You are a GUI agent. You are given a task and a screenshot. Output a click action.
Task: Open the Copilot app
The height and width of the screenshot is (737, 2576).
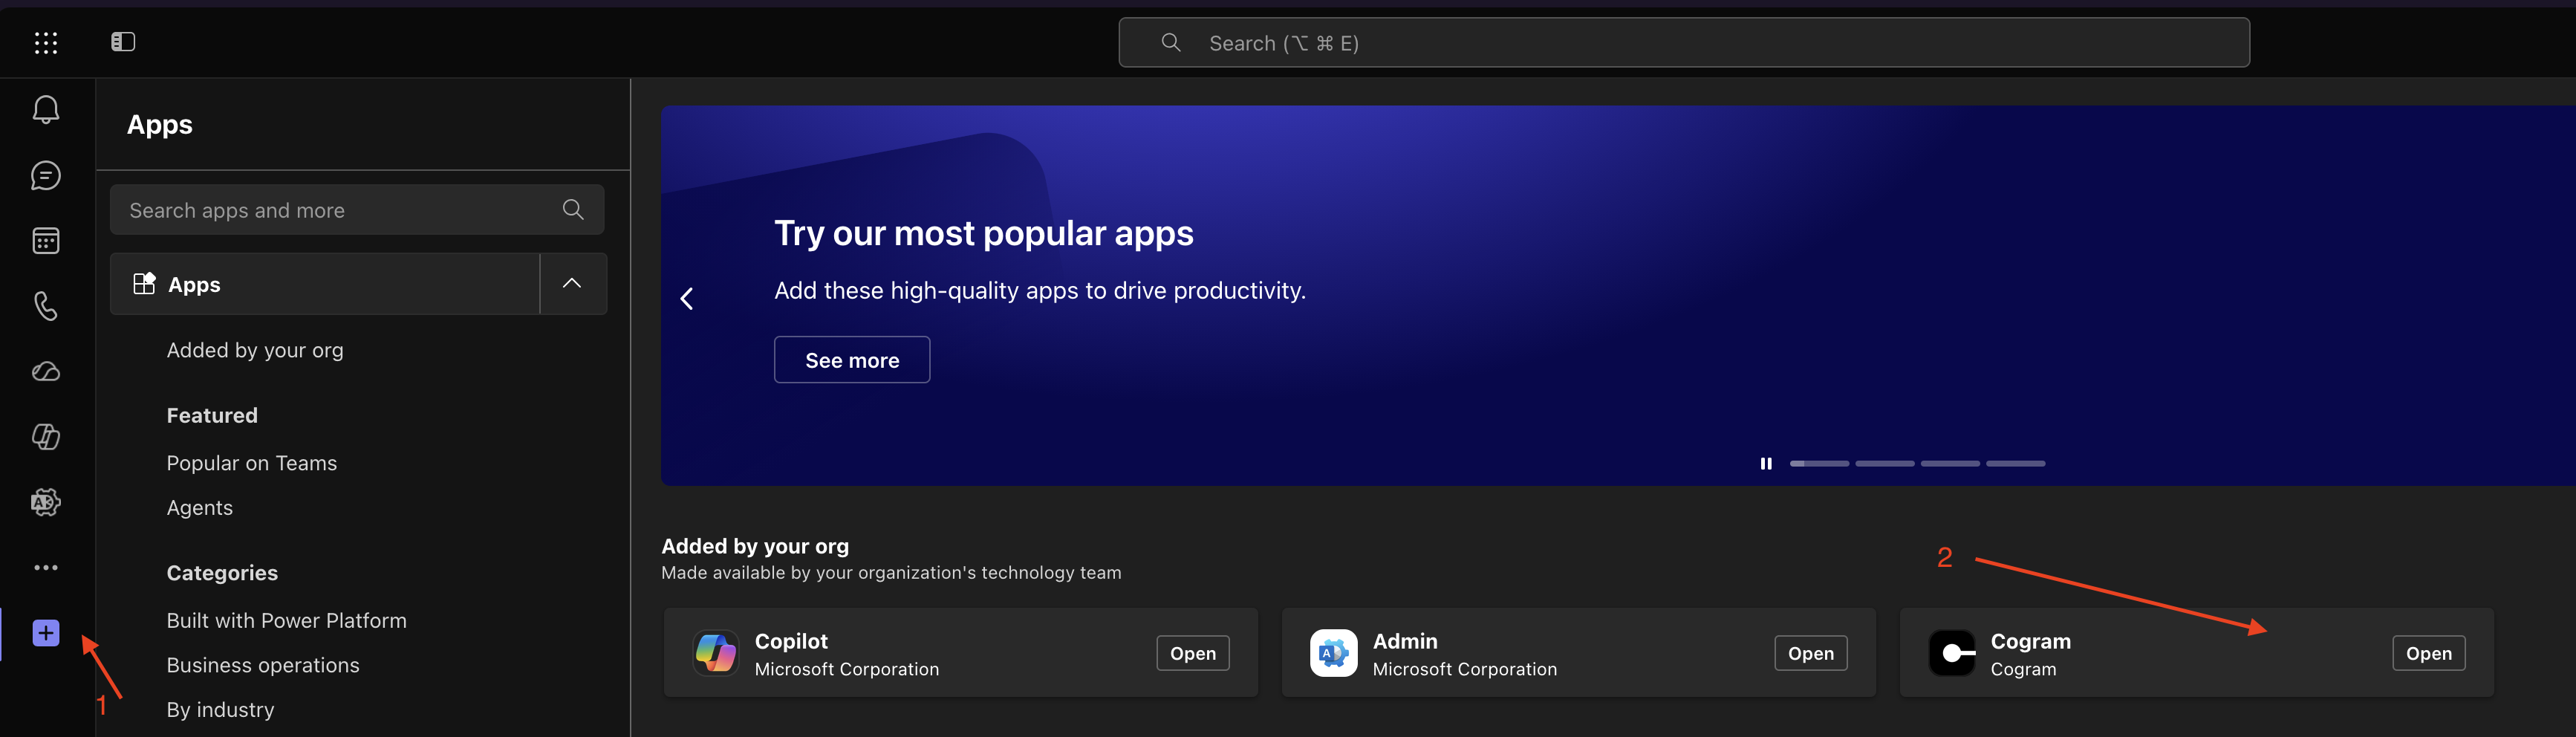point(1193,653)
